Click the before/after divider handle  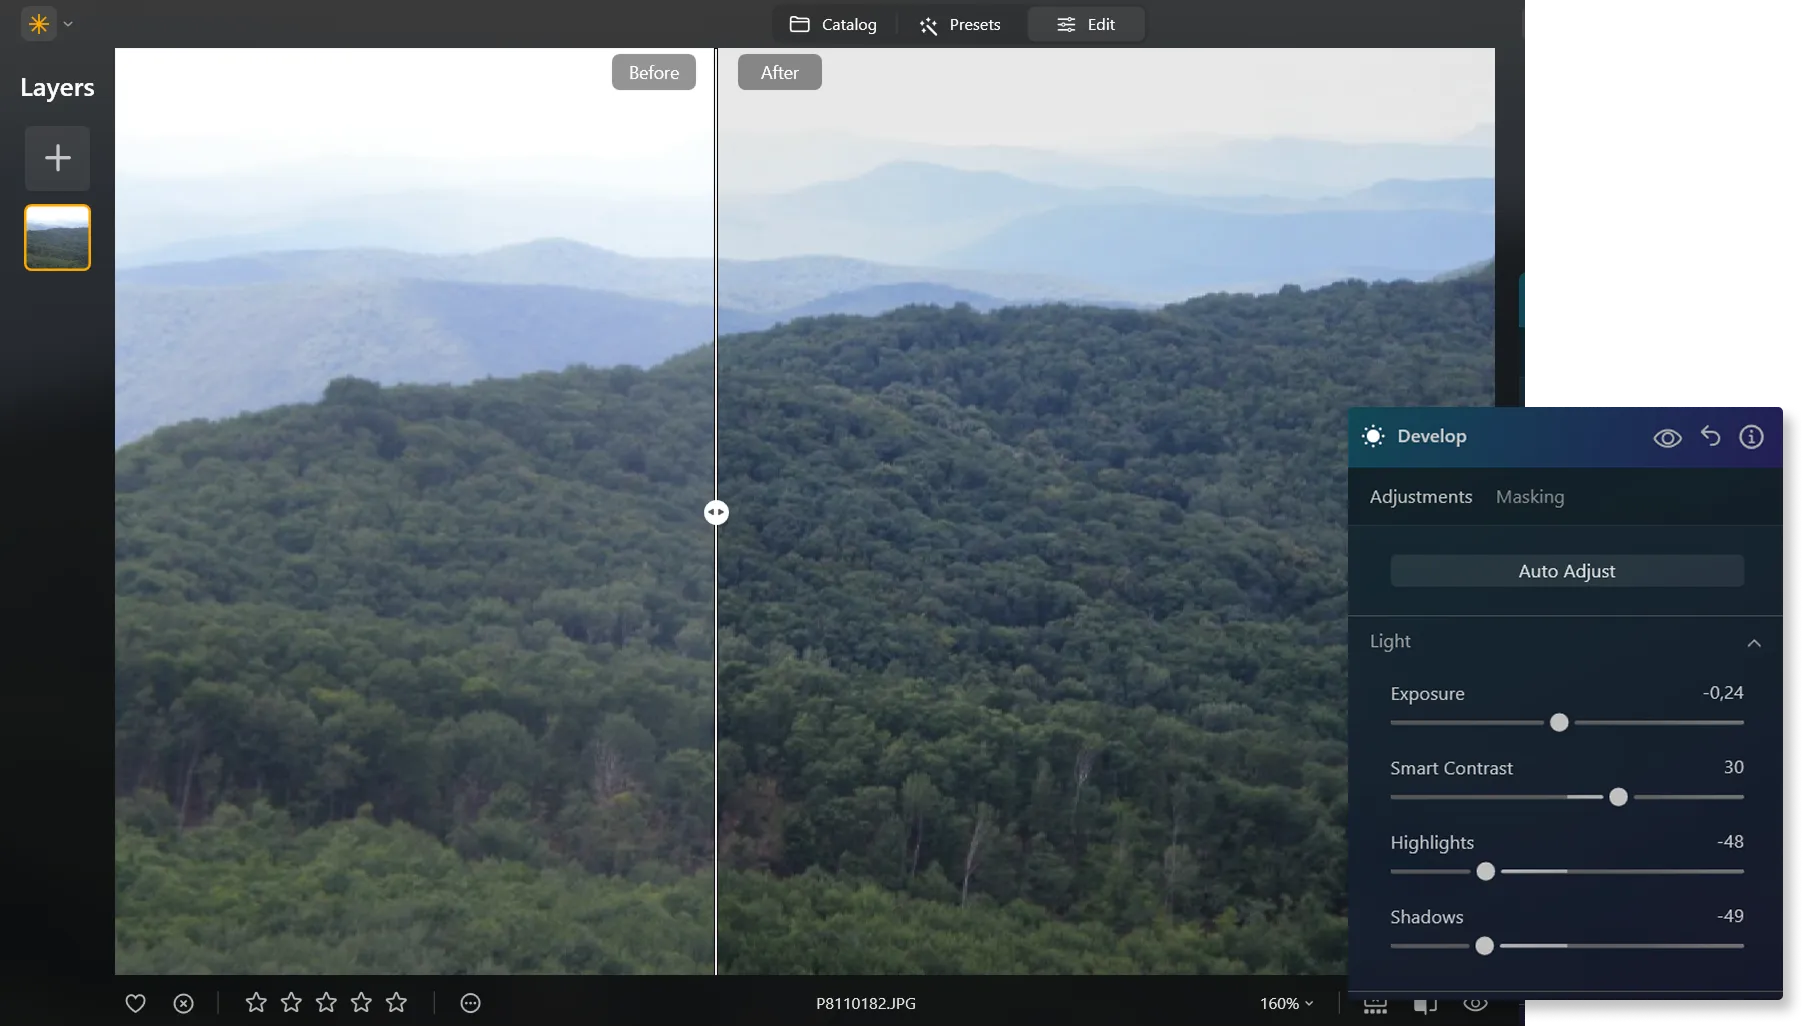click(716, 513)
